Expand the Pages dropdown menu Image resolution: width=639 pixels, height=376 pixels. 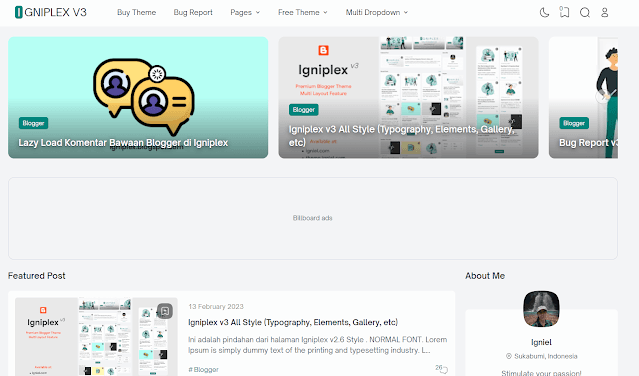coord(245,13)
